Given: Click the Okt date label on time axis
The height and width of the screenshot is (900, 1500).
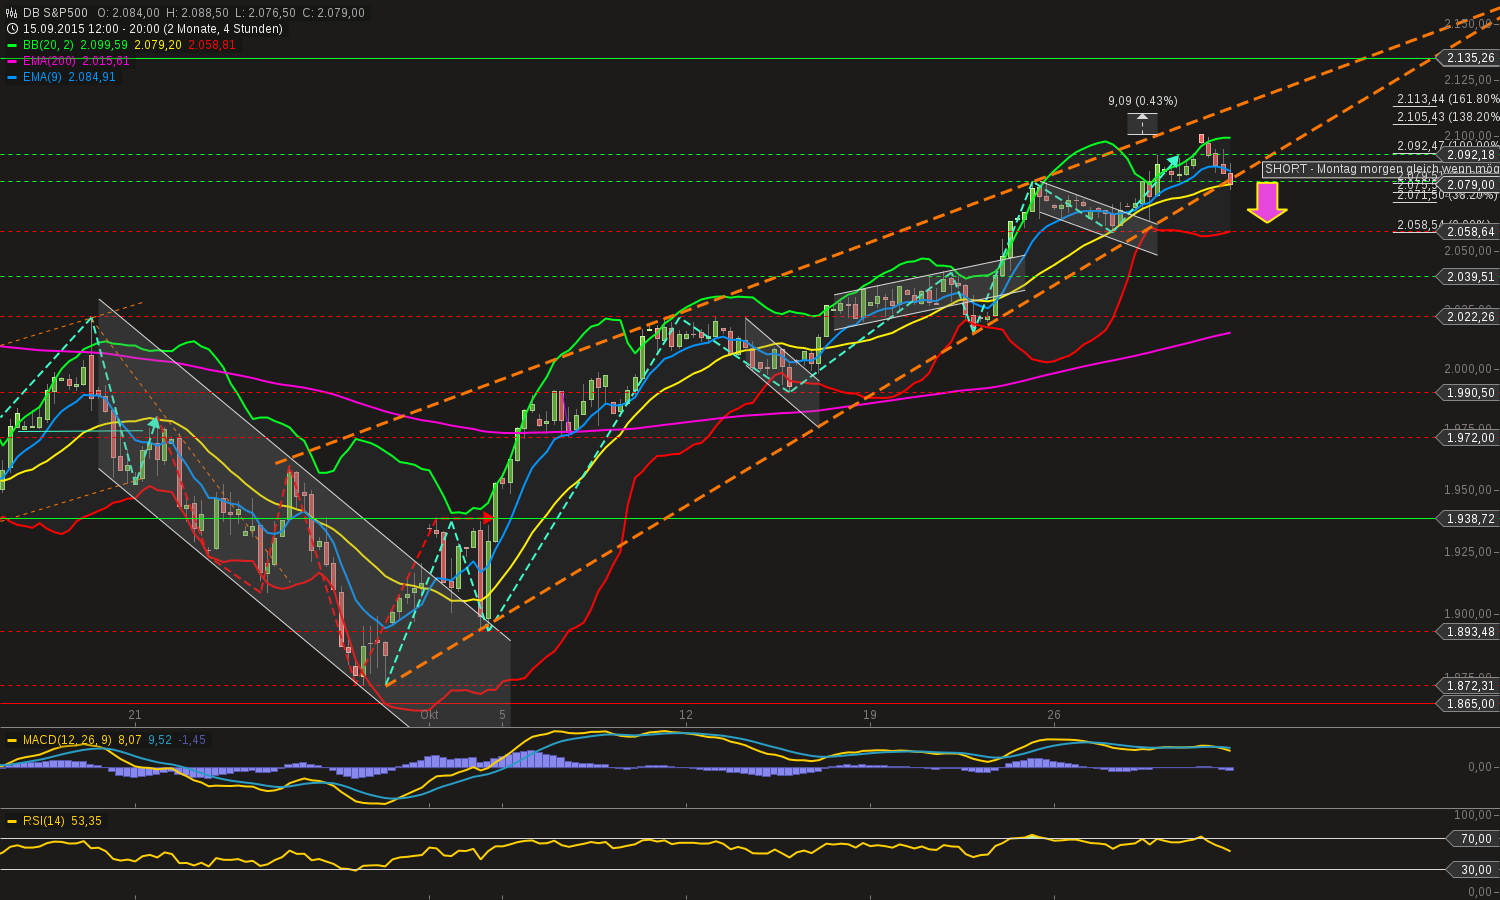Looking at the screenshot, I should pyautogui.click(x=429, y=715).
